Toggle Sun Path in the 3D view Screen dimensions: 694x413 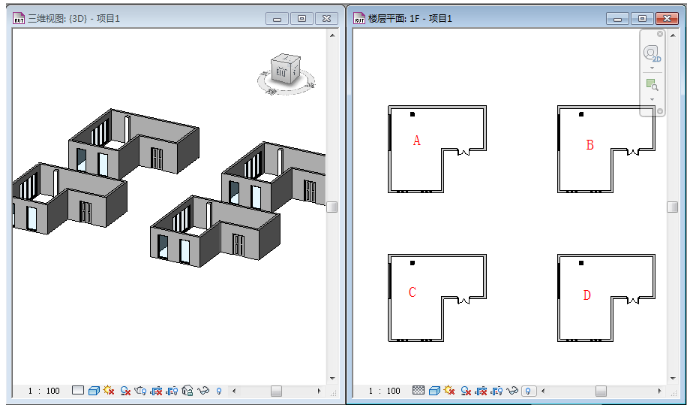click(109, 390)
